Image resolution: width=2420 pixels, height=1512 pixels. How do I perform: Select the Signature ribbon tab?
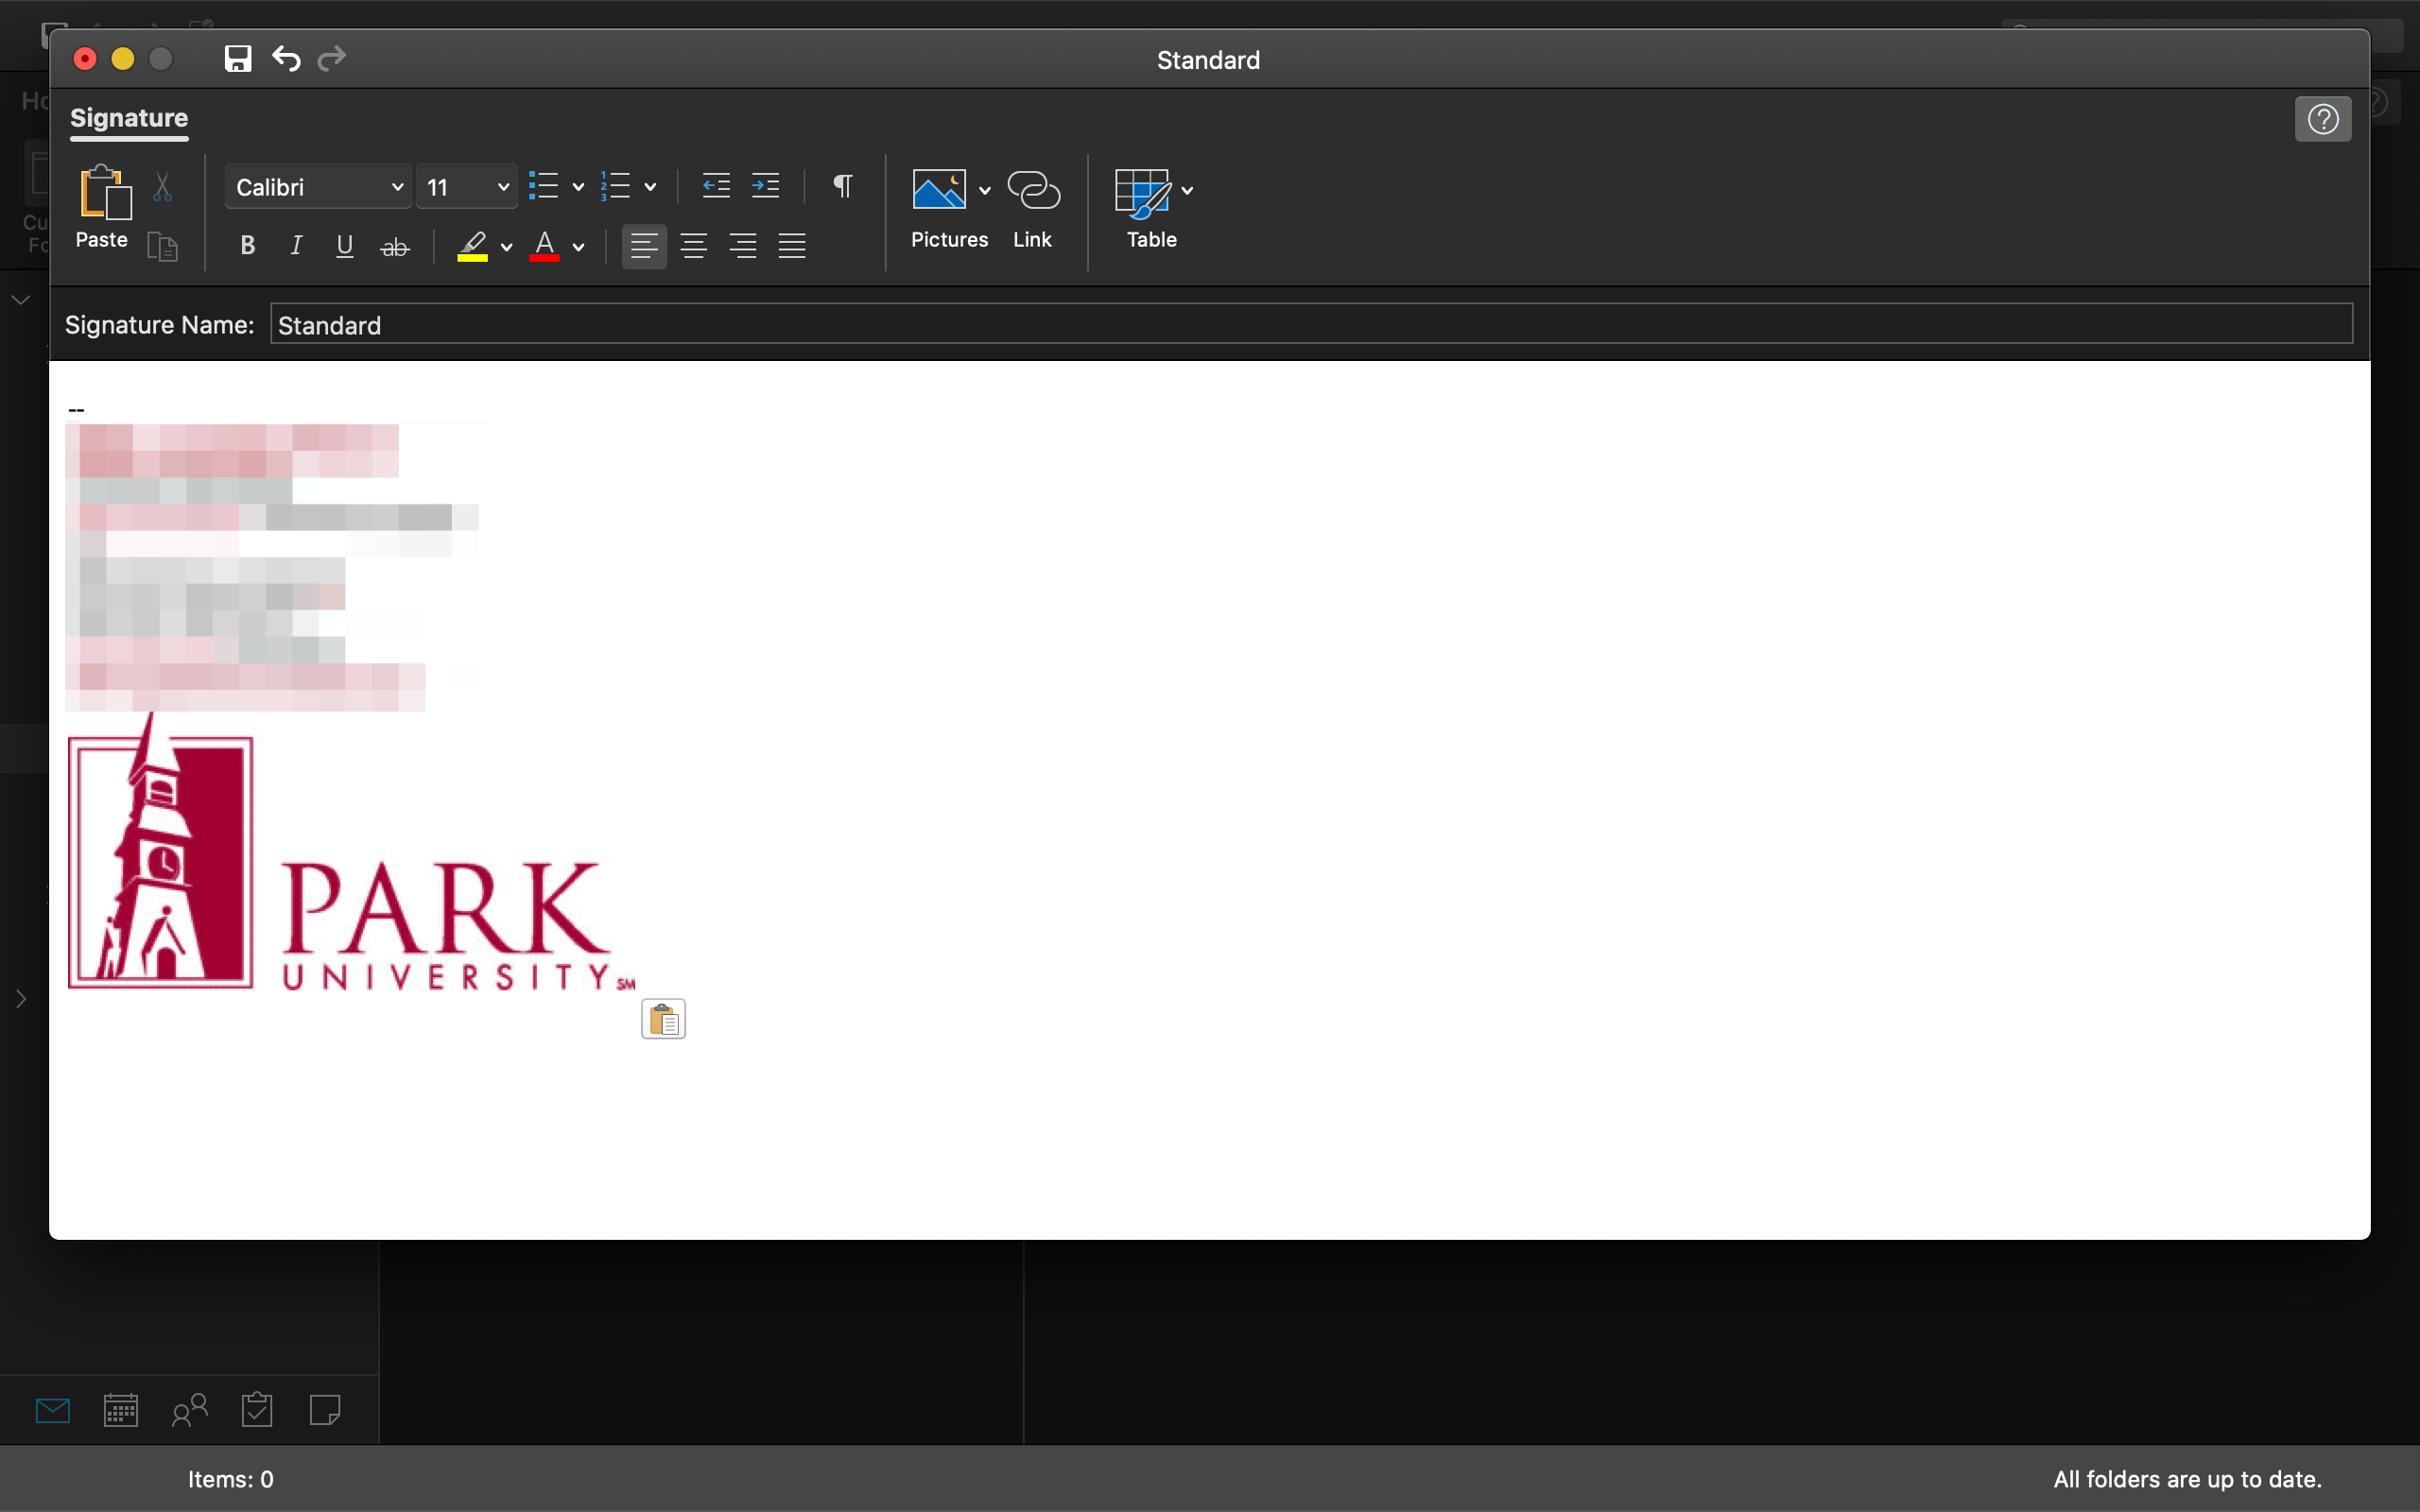129,118
